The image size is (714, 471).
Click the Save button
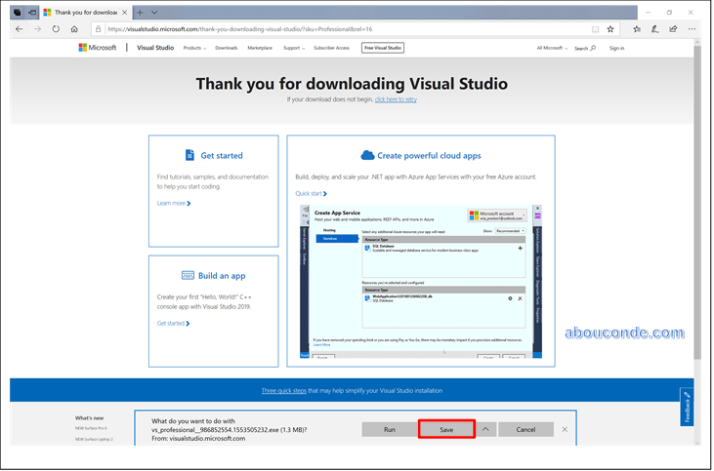(x=446, y=429)
